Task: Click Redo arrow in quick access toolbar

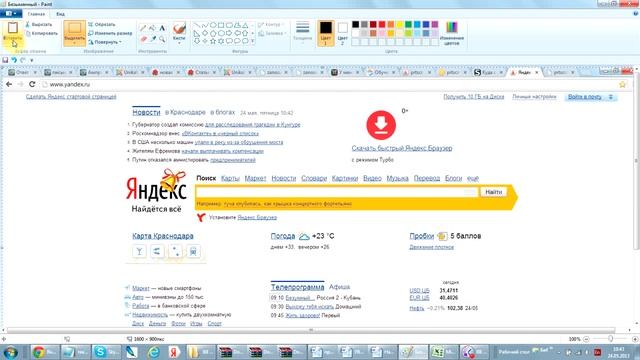Action: pos(23,60)
